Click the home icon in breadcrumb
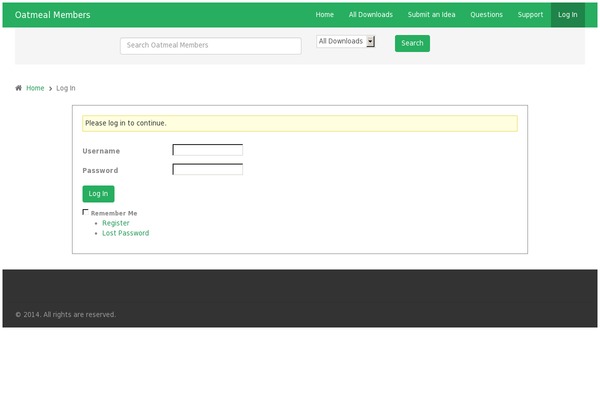 coord(18,88)
